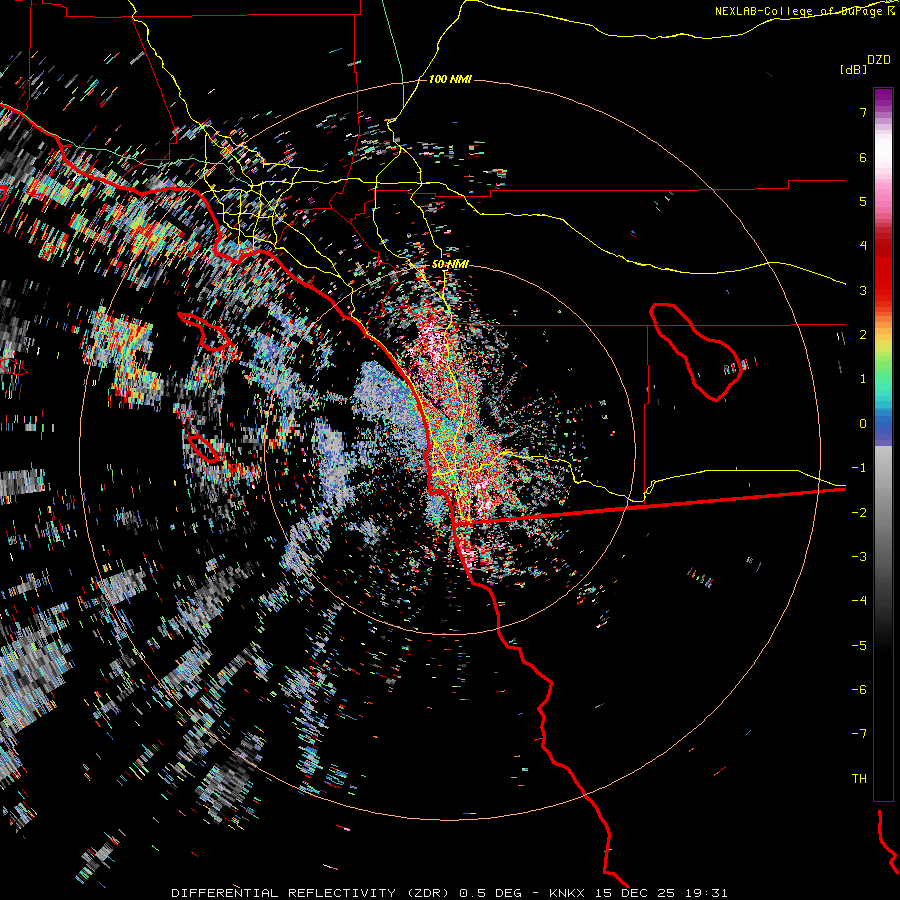Click the -6 value on the color scale
This screenshot has height=900, width=900.
(859, 690)
